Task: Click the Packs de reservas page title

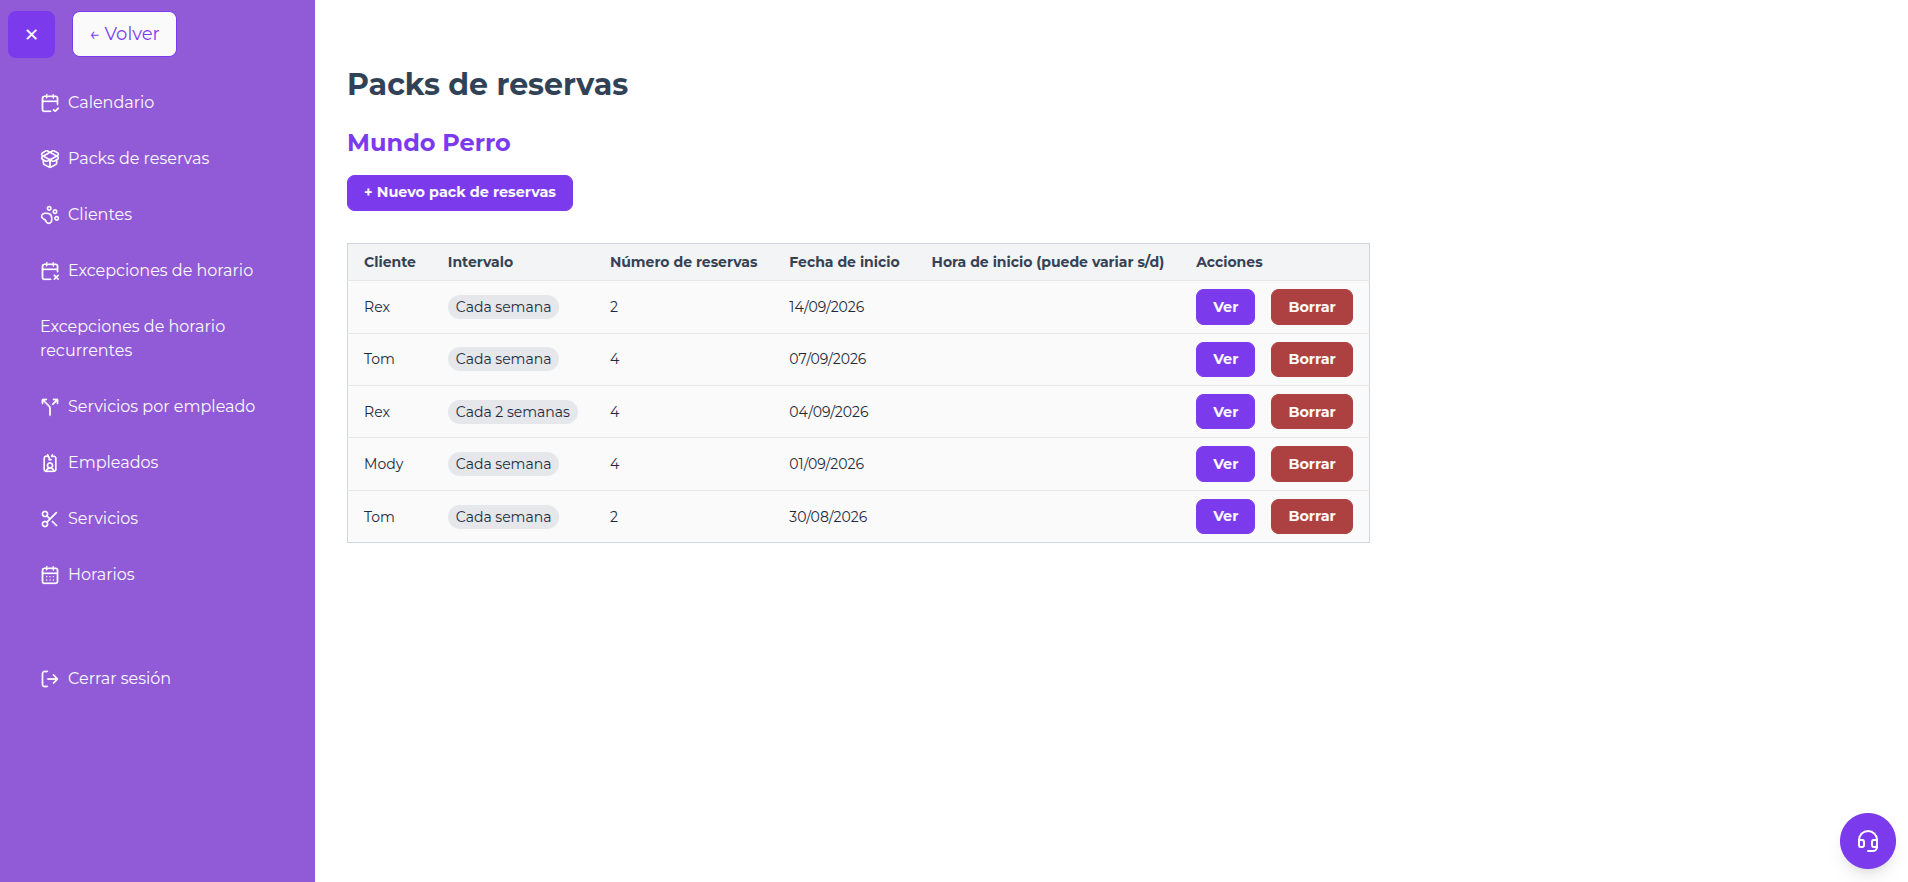Action: [x=488, y=84]
